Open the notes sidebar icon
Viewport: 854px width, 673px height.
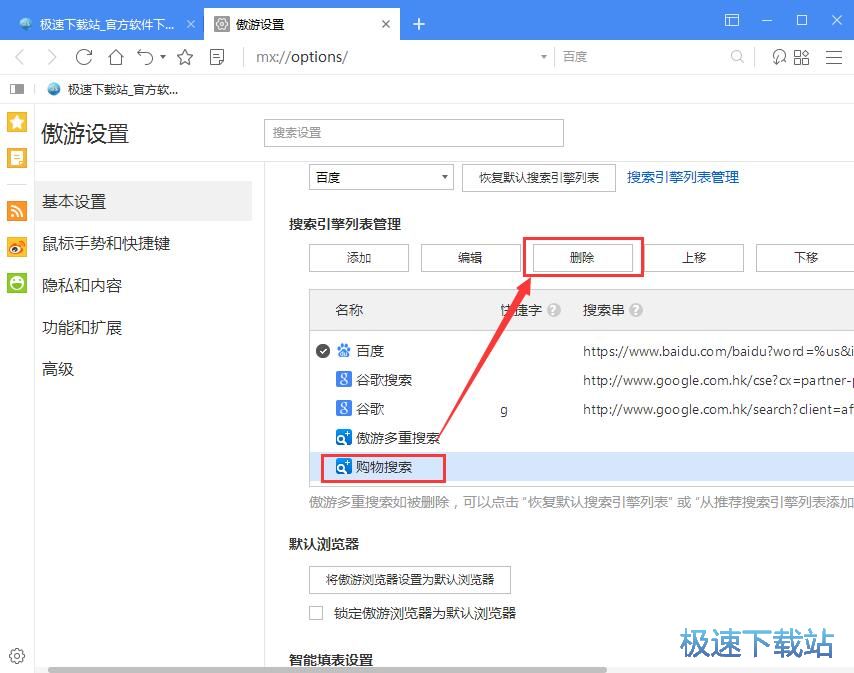point(17,158)
